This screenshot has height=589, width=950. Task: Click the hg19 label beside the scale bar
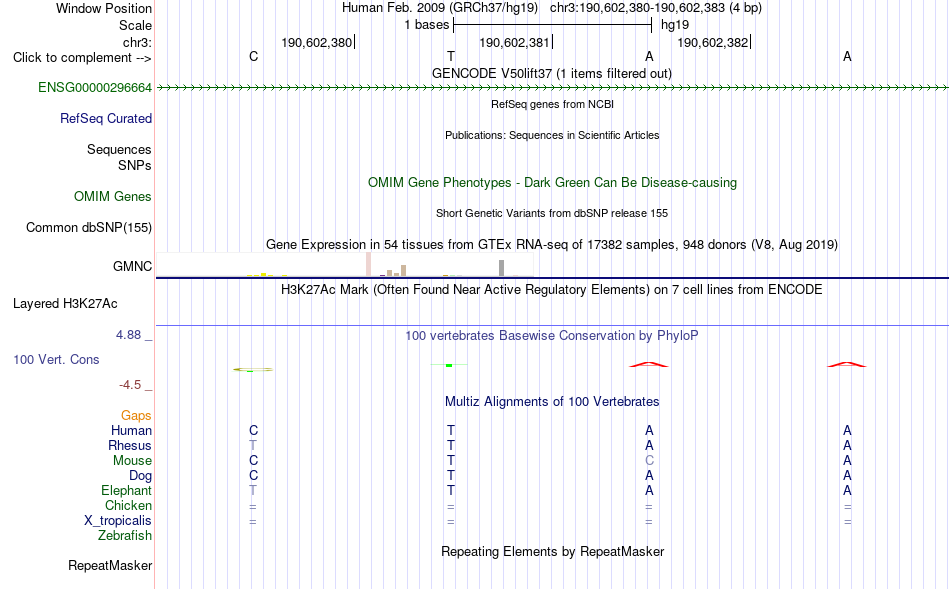pyautogui.click(x=675, y=25)
